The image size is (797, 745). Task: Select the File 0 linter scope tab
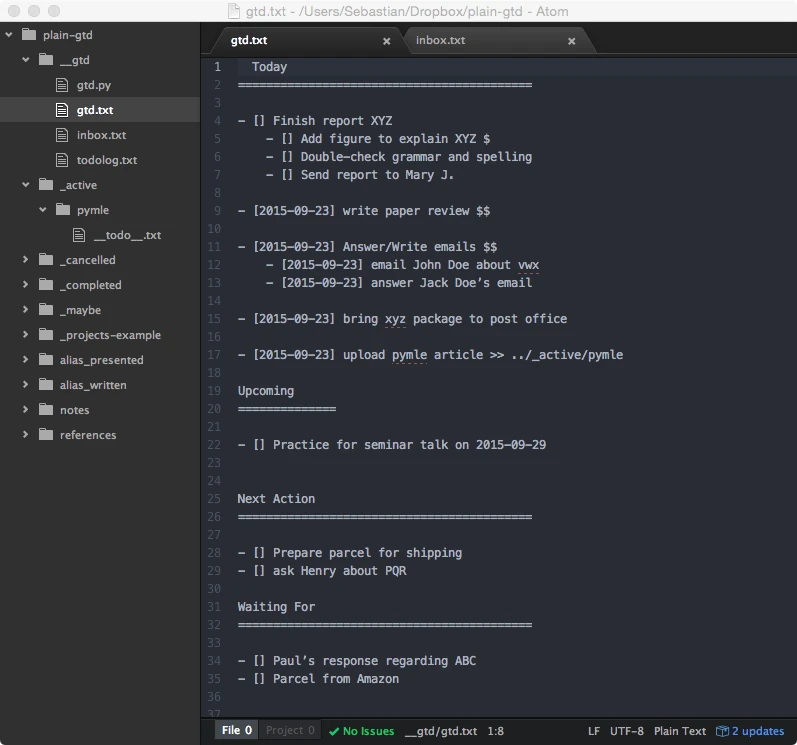pos(236,730)
